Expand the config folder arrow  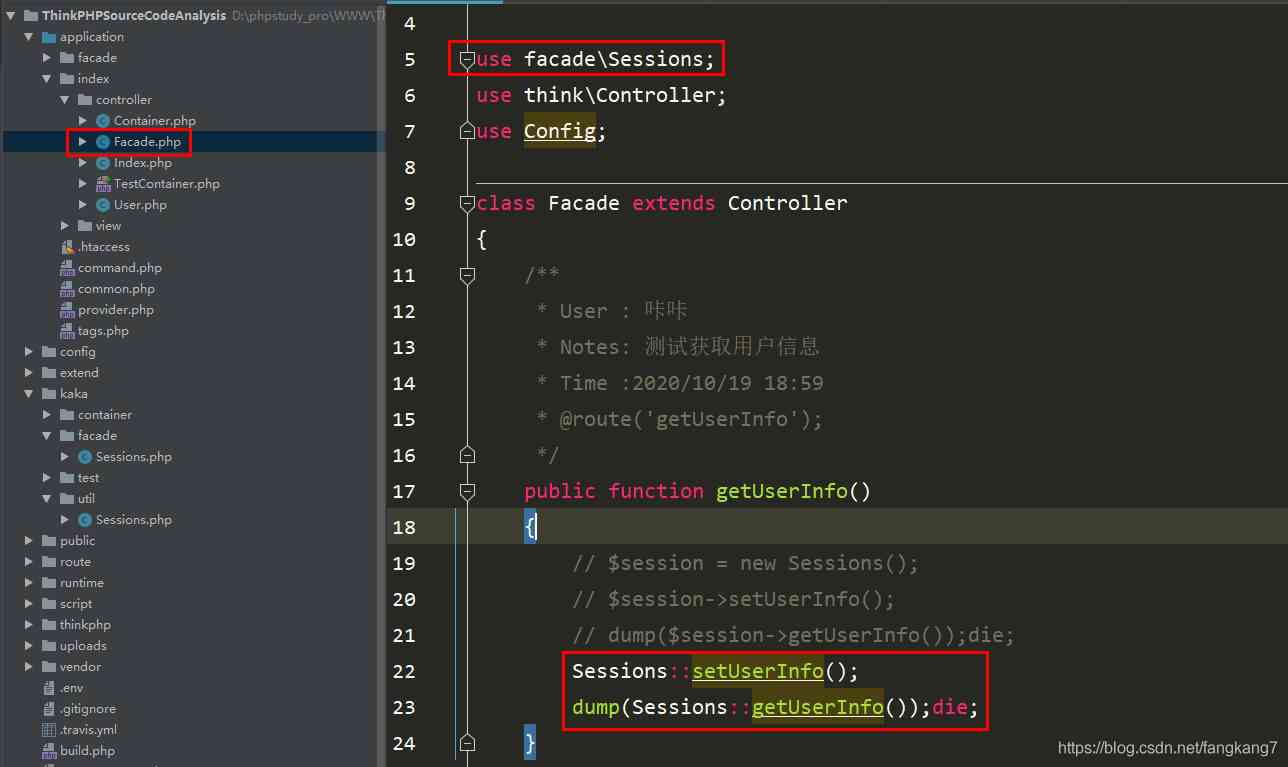(x=29, y=352)
